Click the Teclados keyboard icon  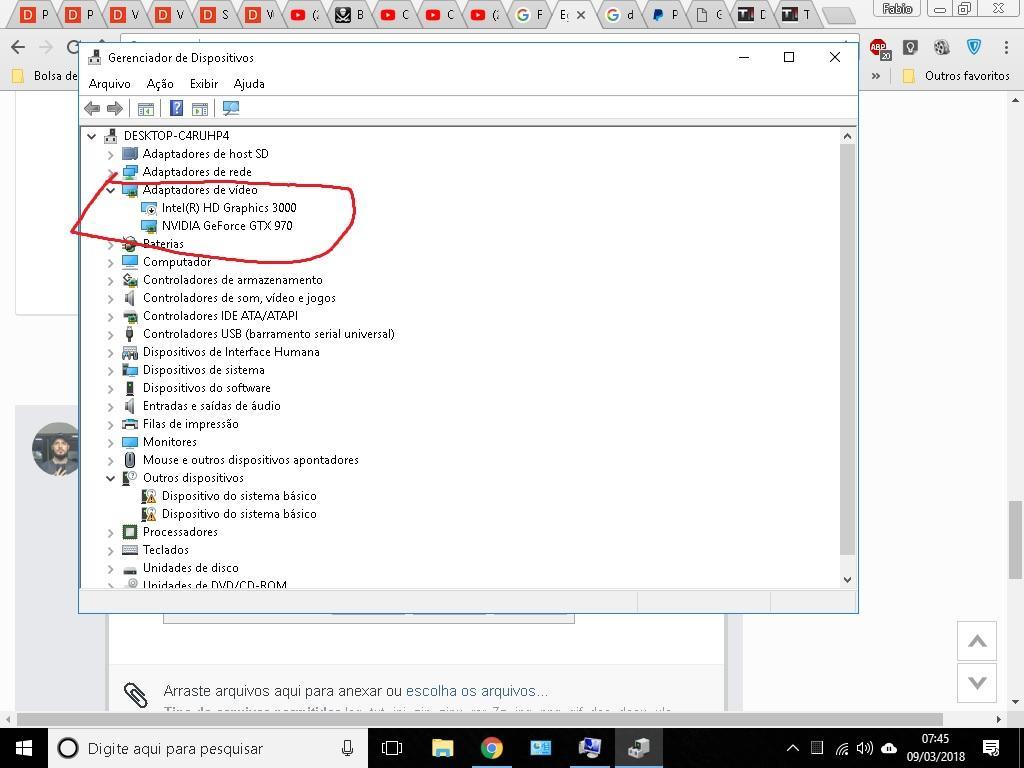(x=130, y=550)
